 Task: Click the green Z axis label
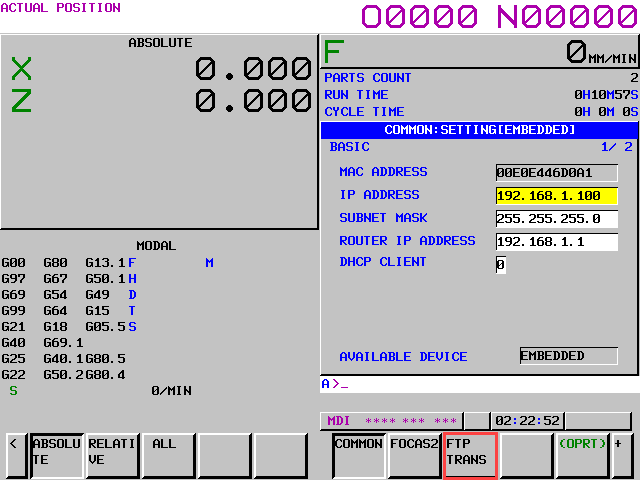pos(21,100)
